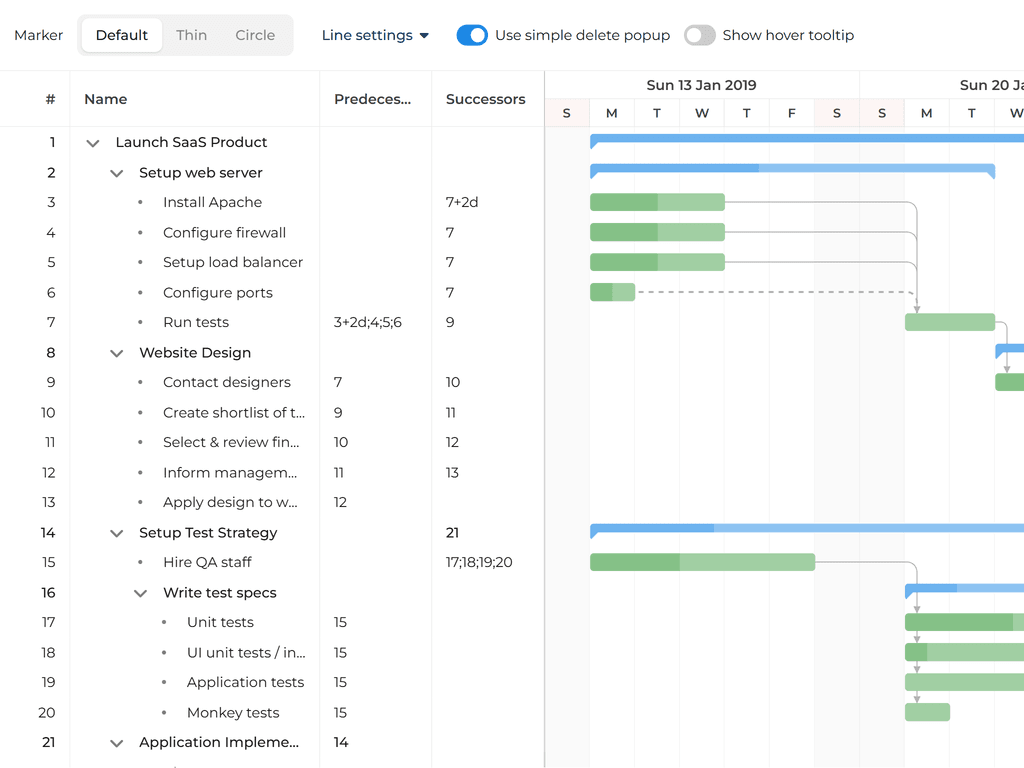The image size is (1024, 768).
Task: Click the Hire QA staff task bar
Action: tap(702, 562)
